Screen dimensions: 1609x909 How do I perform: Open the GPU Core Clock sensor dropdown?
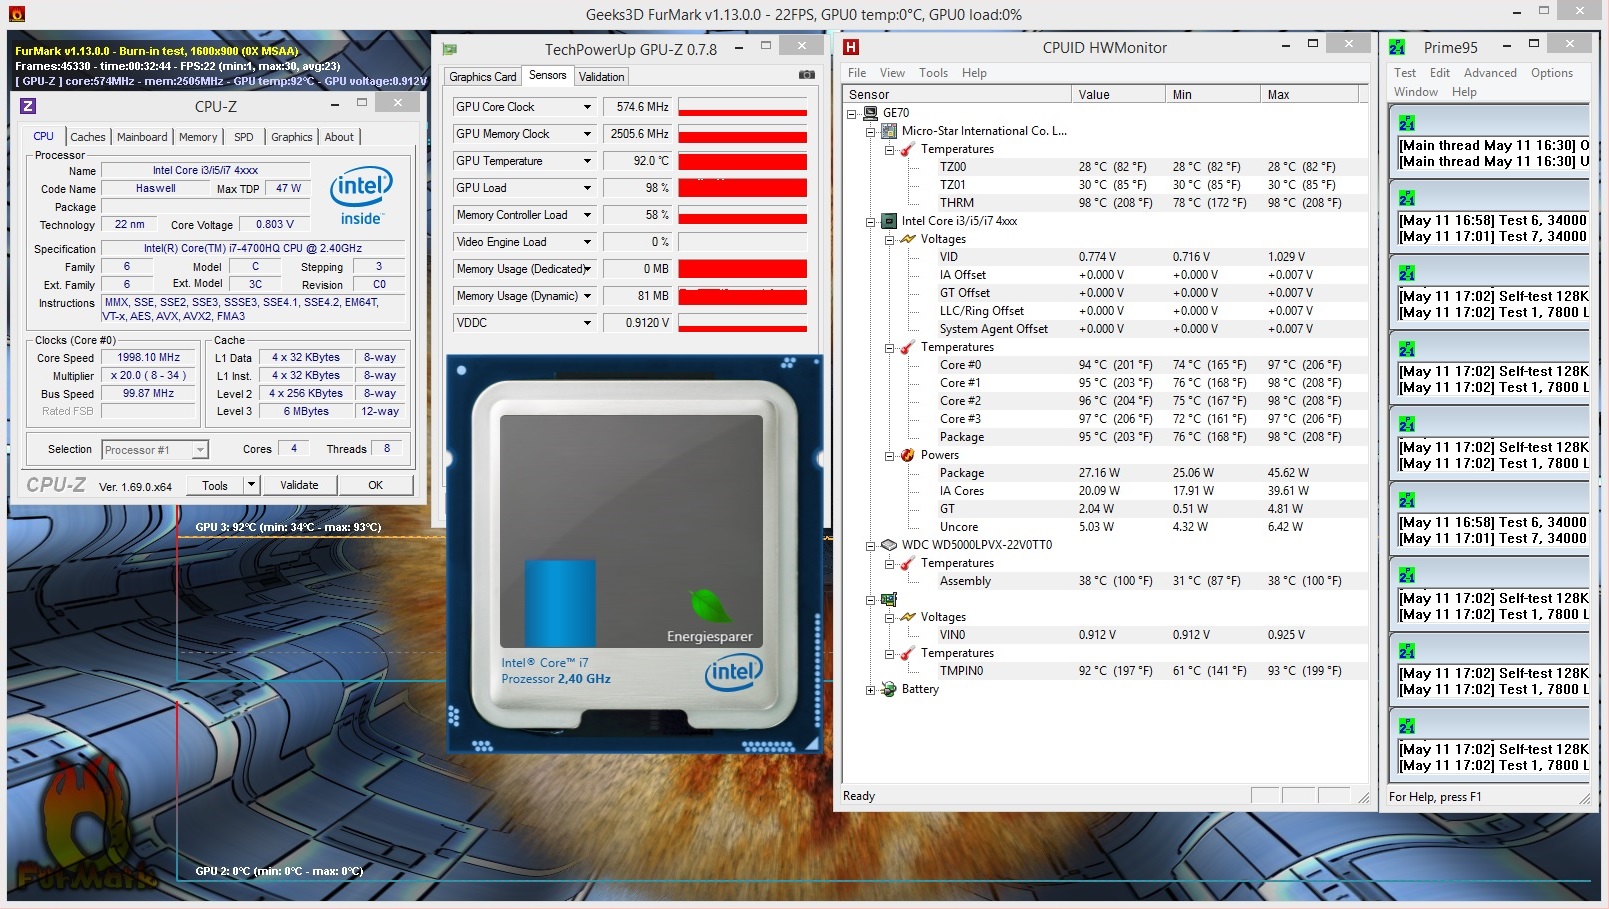(587, 107)
